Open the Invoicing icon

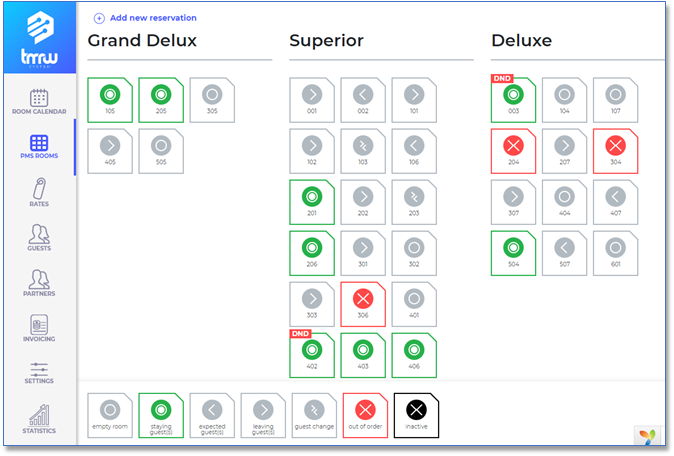pyautogui.click(x=39, y=329)
